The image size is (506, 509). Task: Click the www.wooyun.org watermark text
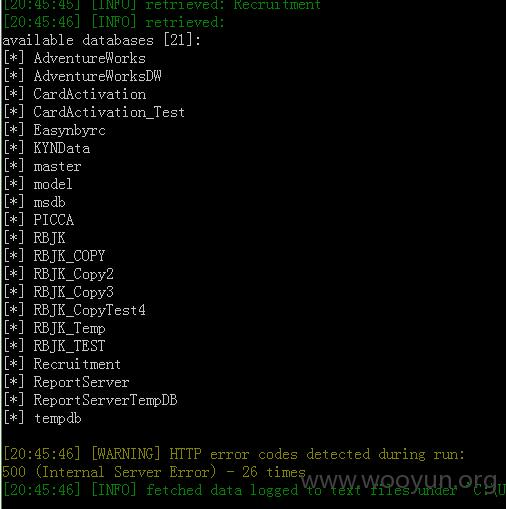point(399,481)
